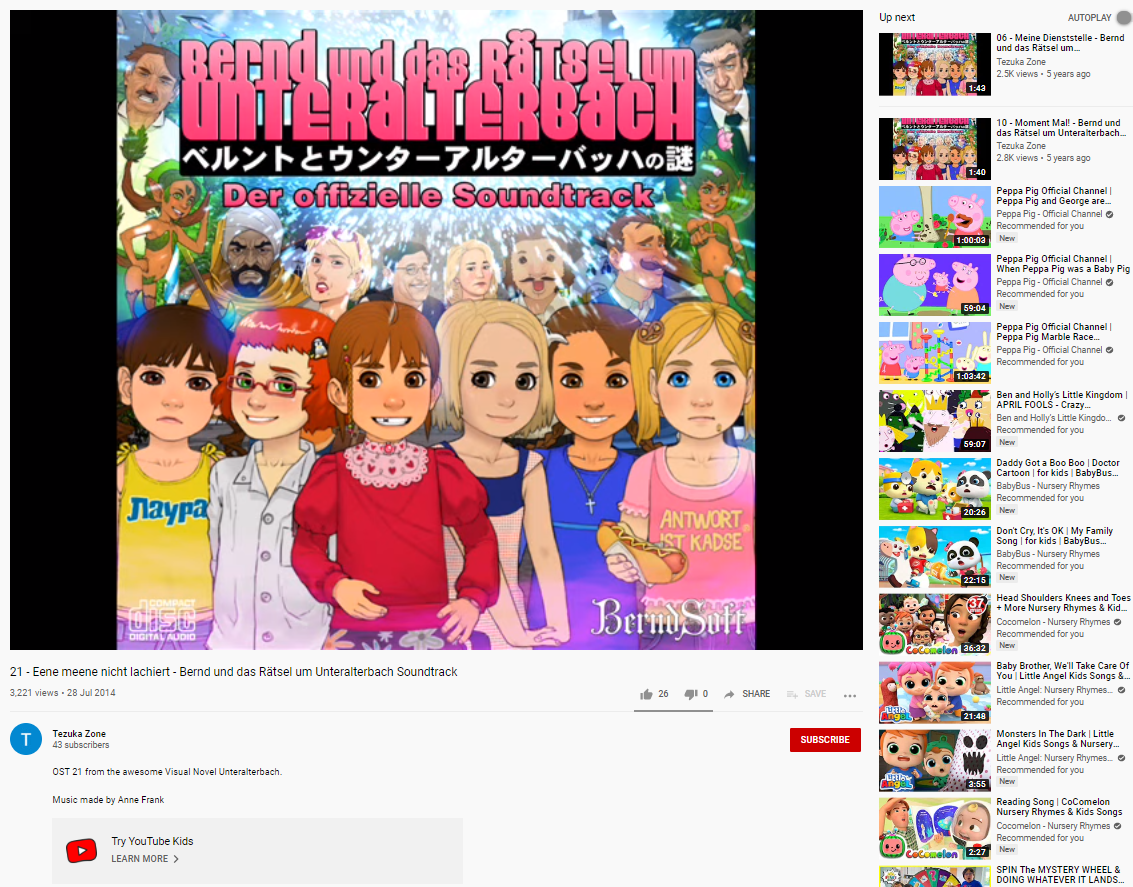1133x887 pixels.
Task: Click the thumbs-up like icon
Action: point(646,694)
